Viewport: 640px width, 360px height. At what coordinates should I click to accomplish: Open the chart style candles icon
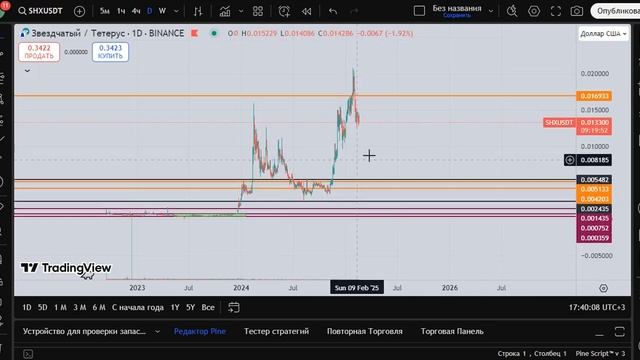pos(198,11)
